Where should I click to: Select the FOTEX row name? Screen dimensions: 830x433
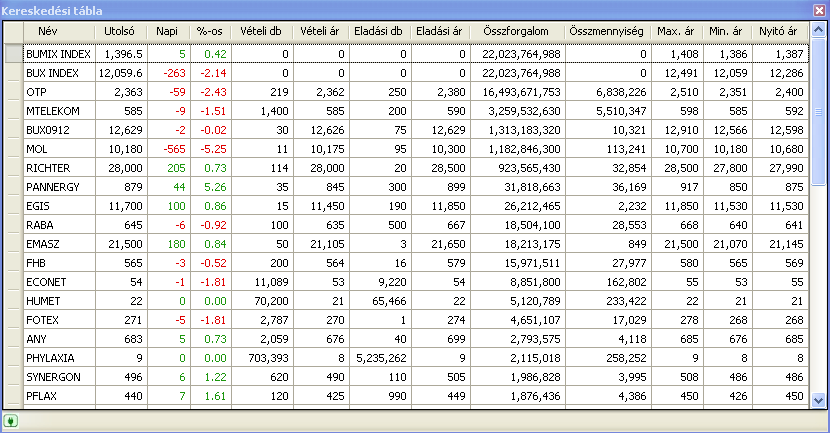coord(42,320)
